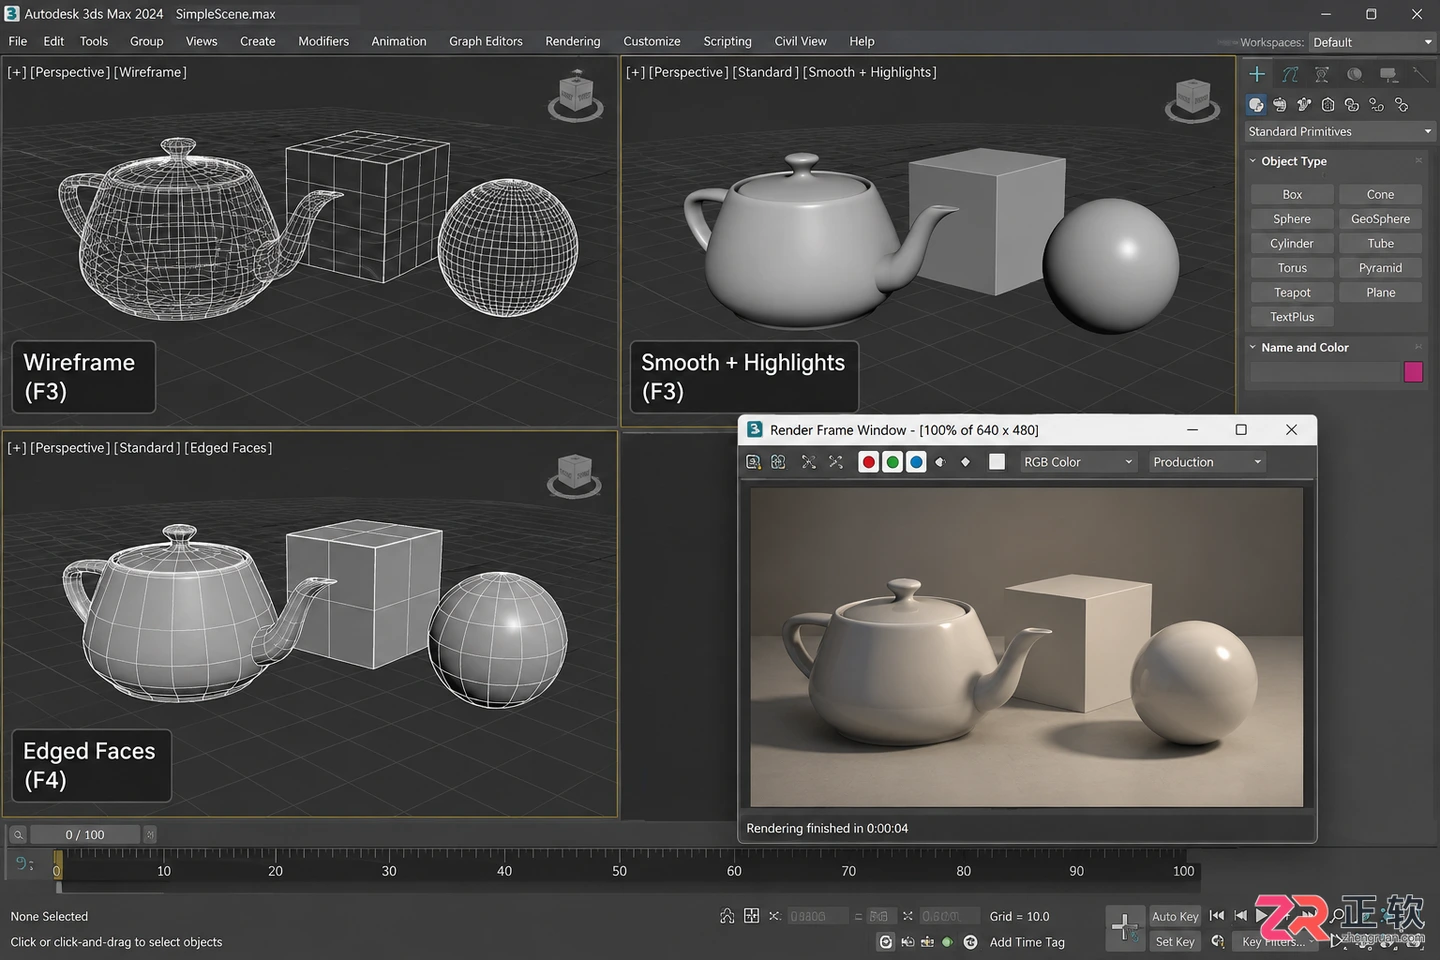The image size is (1440, 960).
Task: Open the Utilities panel tab icon
Action: pos(1420,74)
